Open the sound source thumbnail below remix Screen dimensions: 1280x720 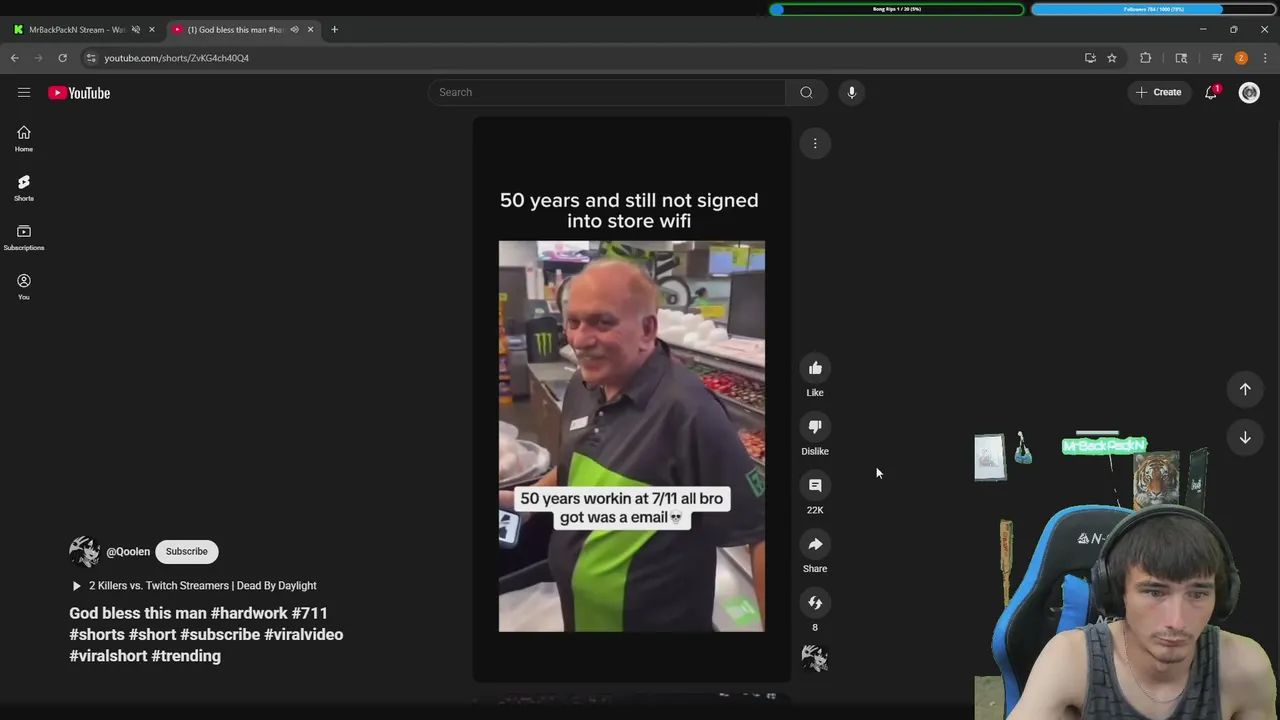coord(815,658)
